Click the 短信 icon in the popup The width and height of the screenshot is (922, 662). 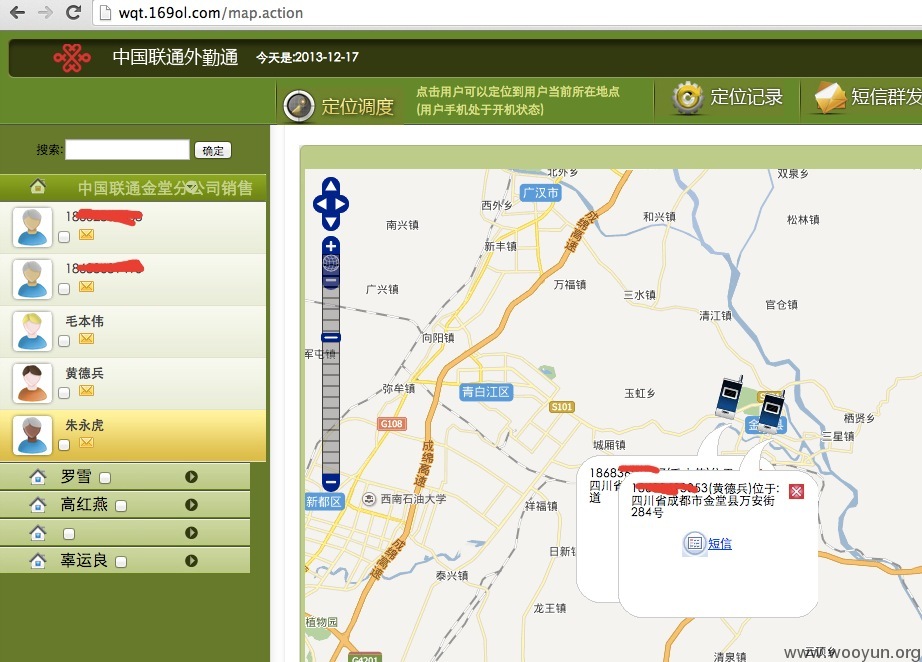[694, 543]
